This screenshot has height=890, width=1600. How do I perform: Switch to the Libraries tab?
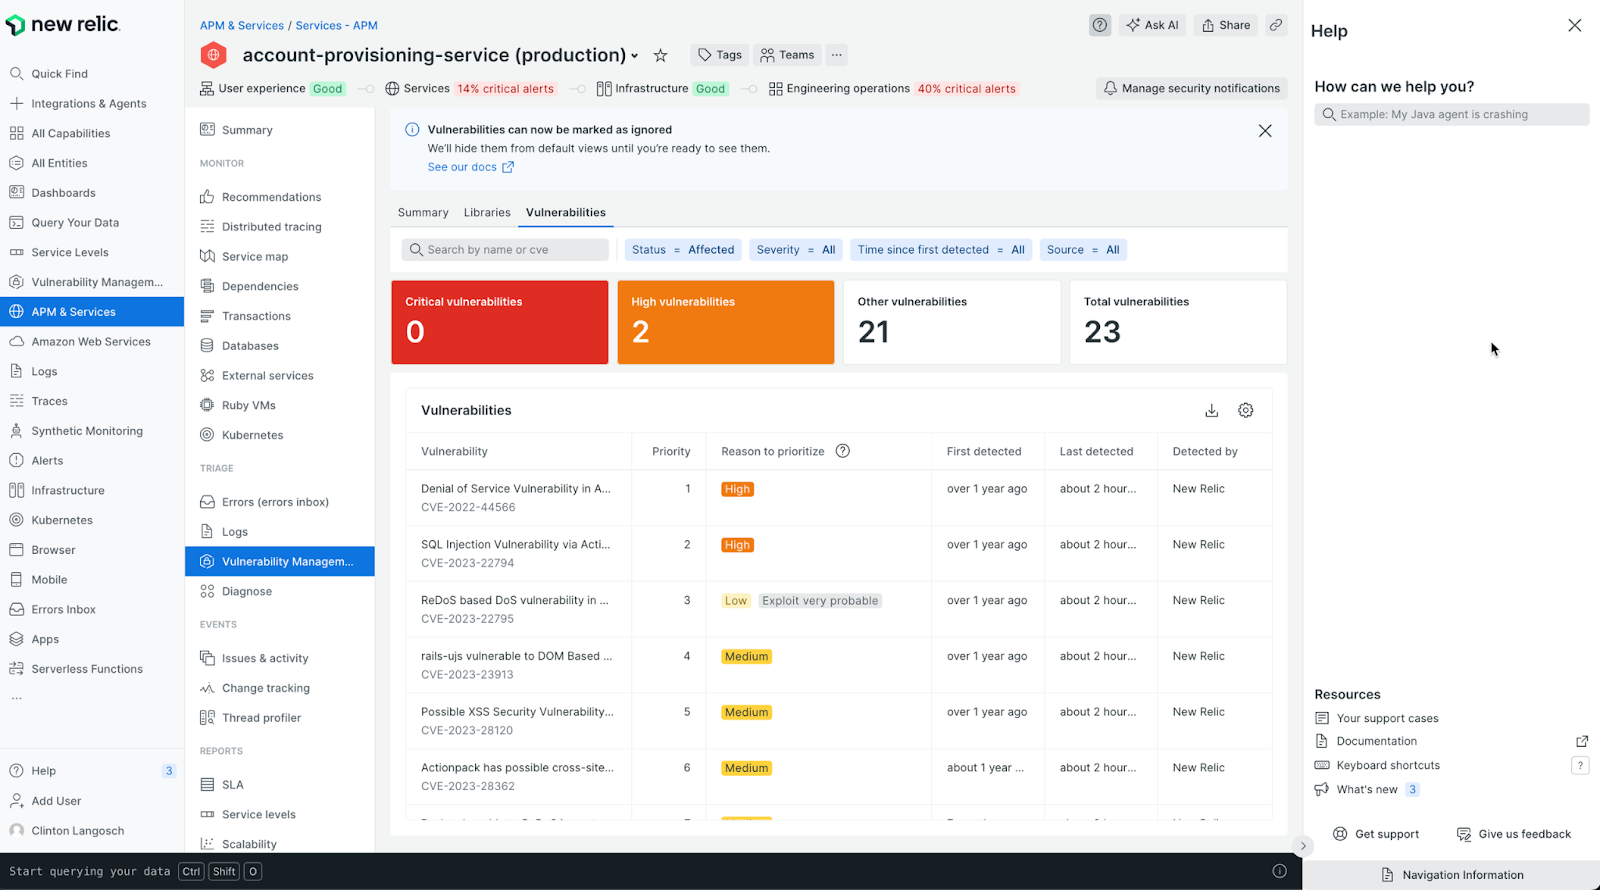[x=487, y=213]
